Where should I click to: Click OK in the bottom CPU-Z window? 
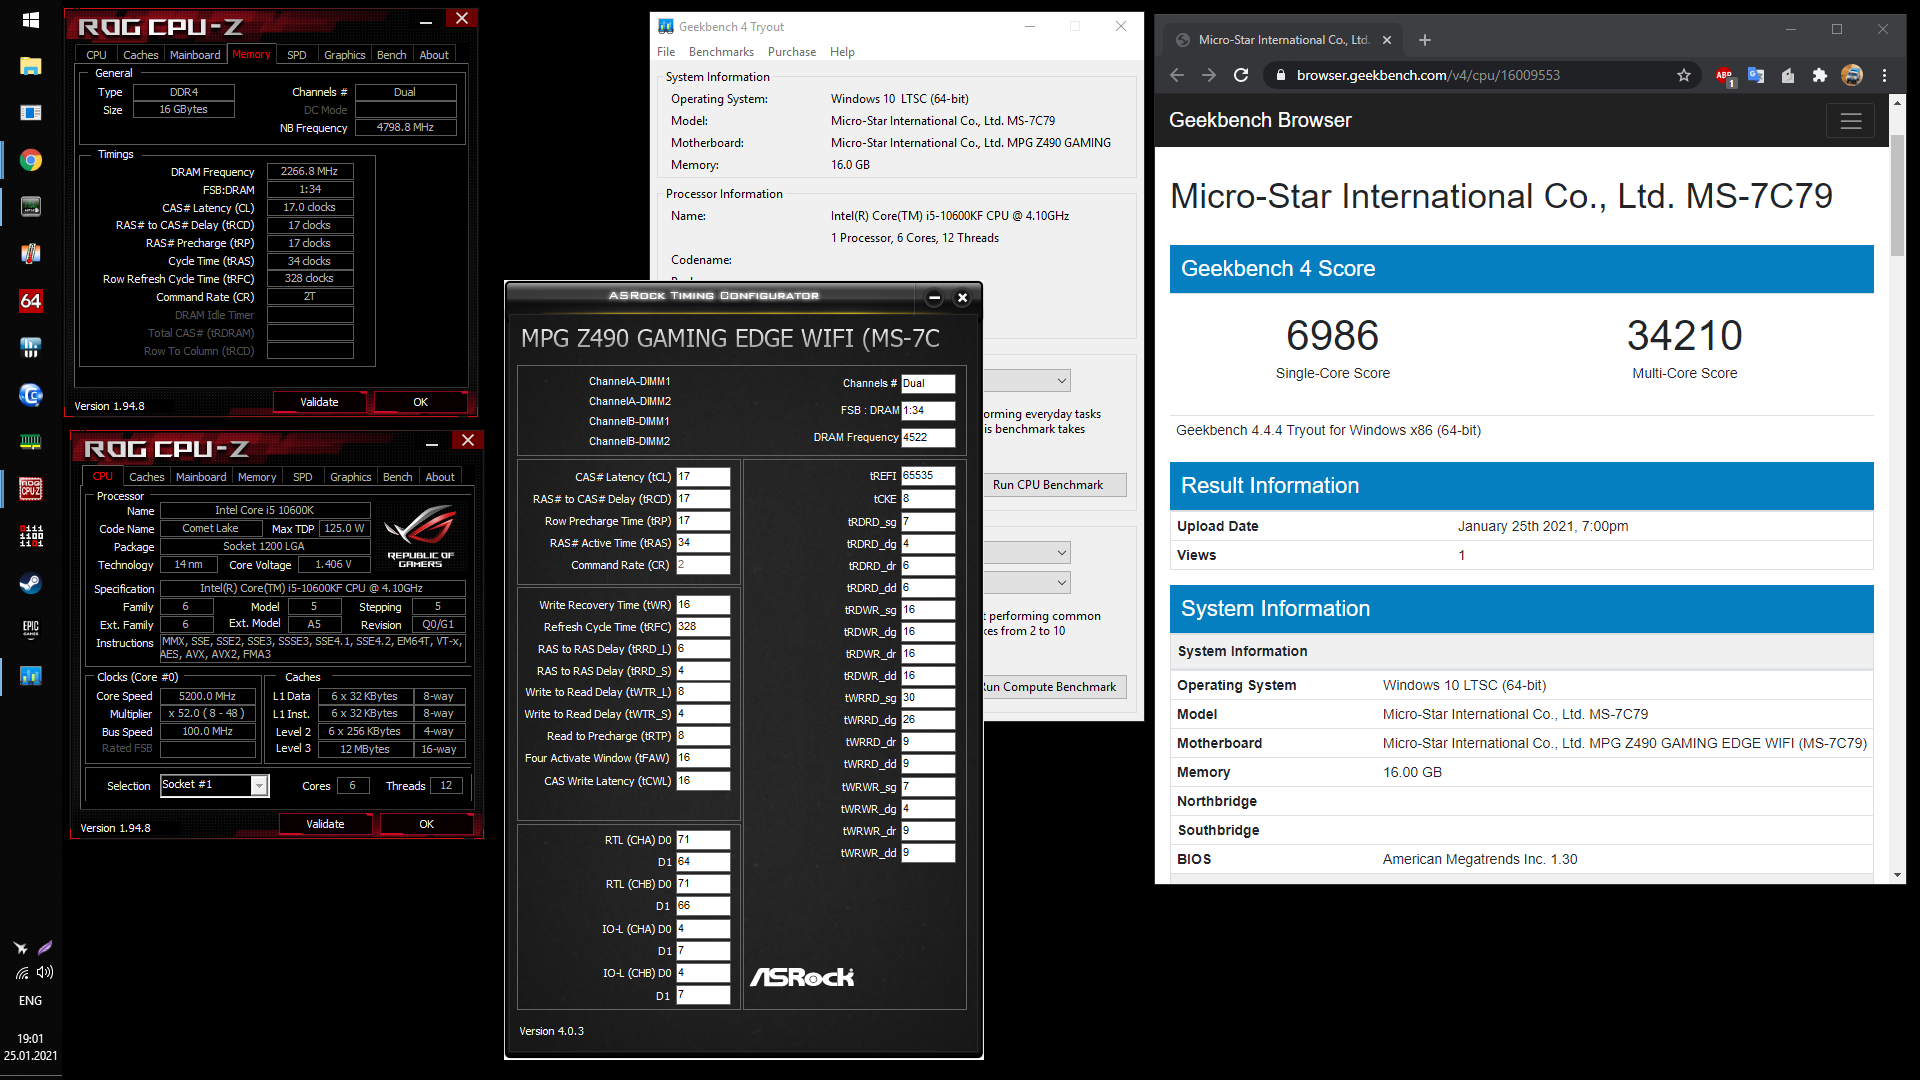click(x=427, y=824)
